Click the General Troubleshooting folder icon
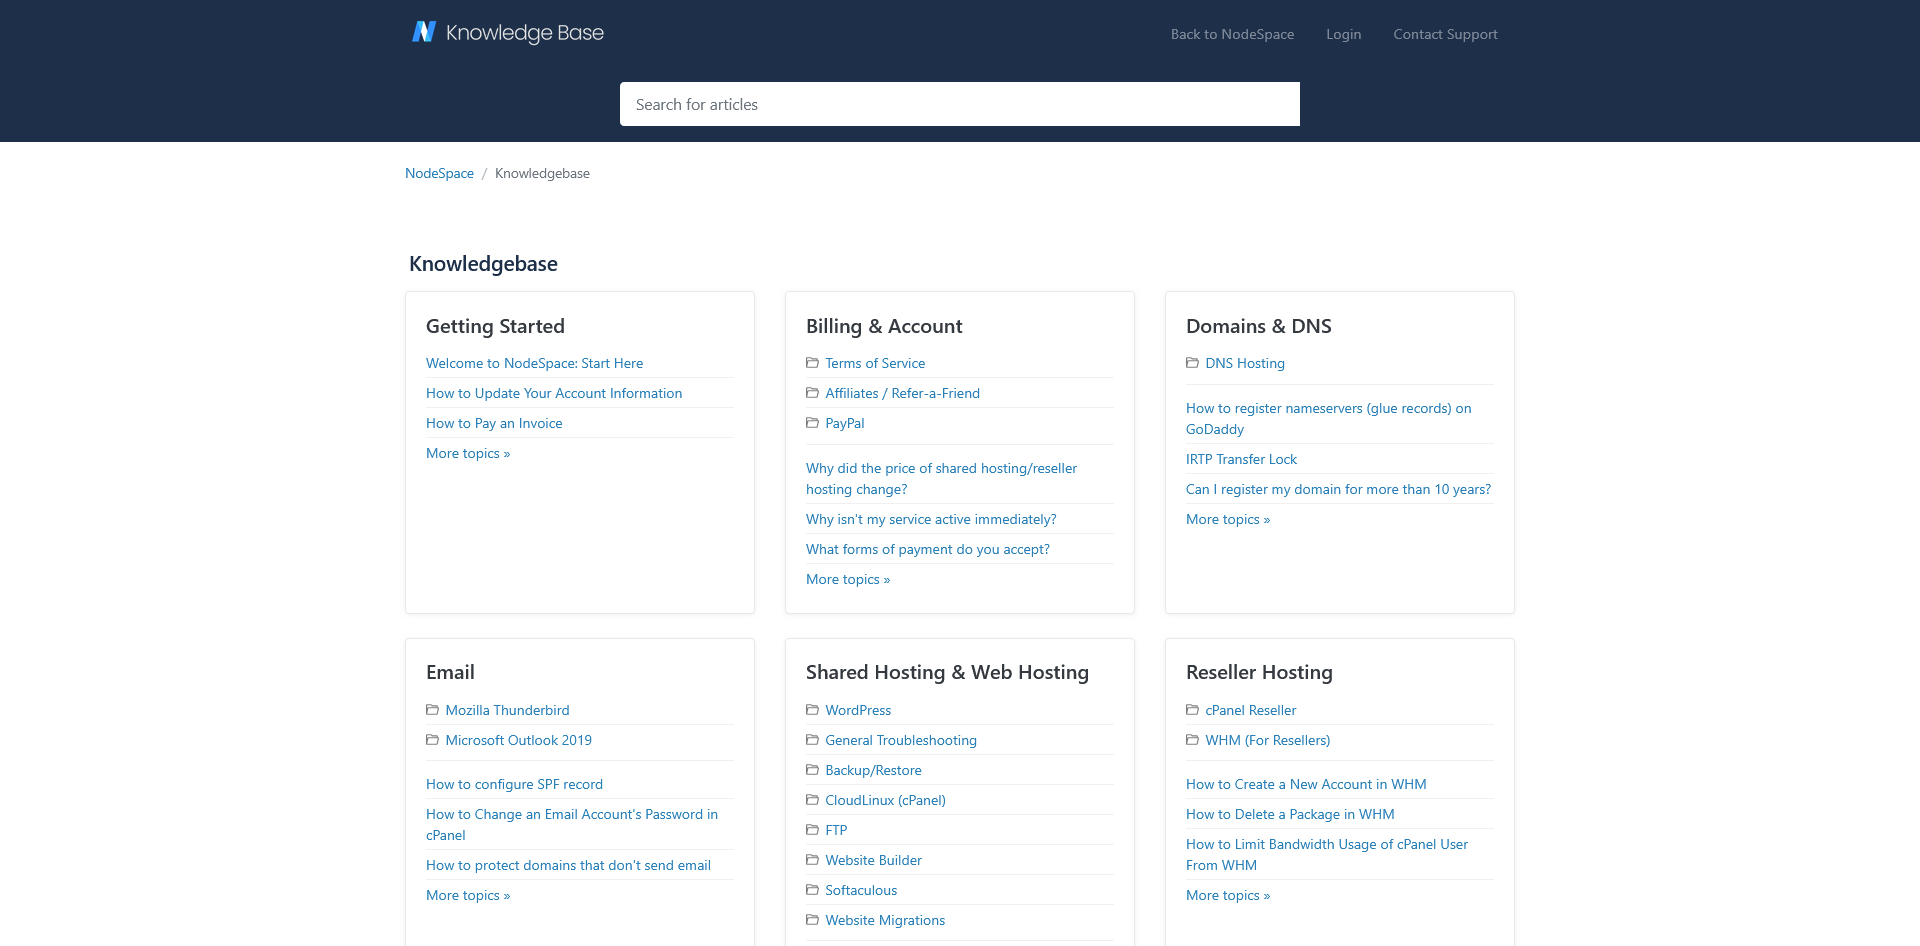This screenshot has height=946, width=1920. point(812,740)
